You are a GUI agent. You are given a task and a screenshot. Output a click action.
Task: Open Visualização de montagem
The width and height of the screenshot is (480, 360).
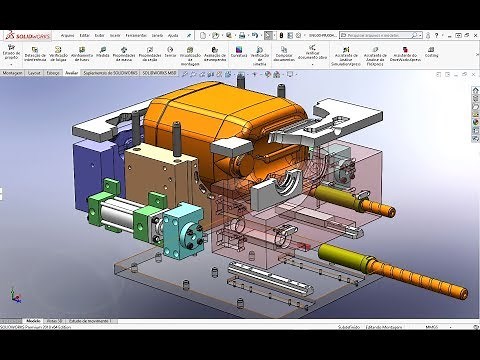tap(190, 56)
